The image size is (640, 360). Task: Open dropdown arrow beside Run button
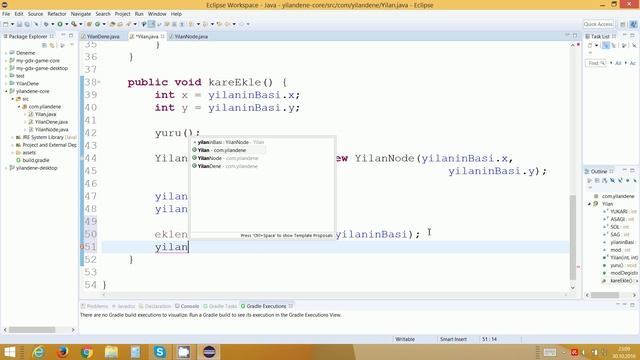[67, 24]
